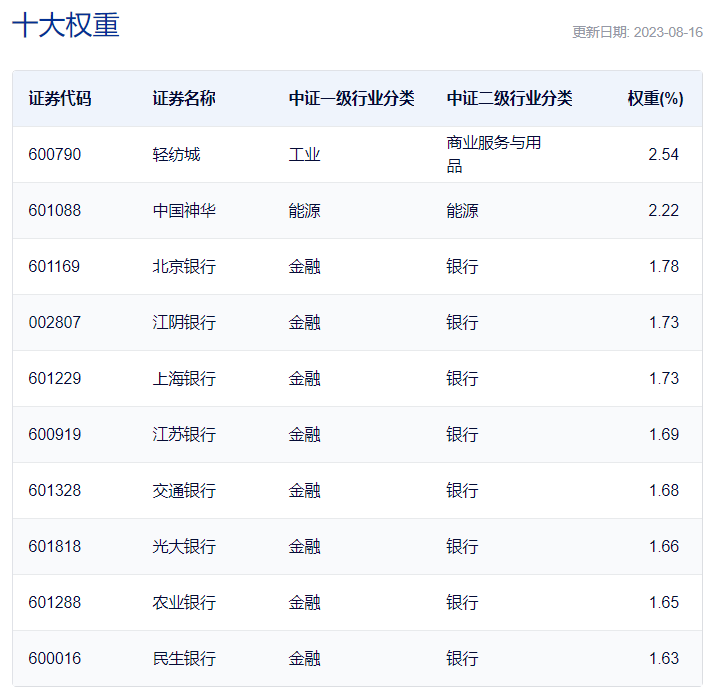
Task: Select stock name 北京银行
Action: pyautogui.click(x=184, y=266)
